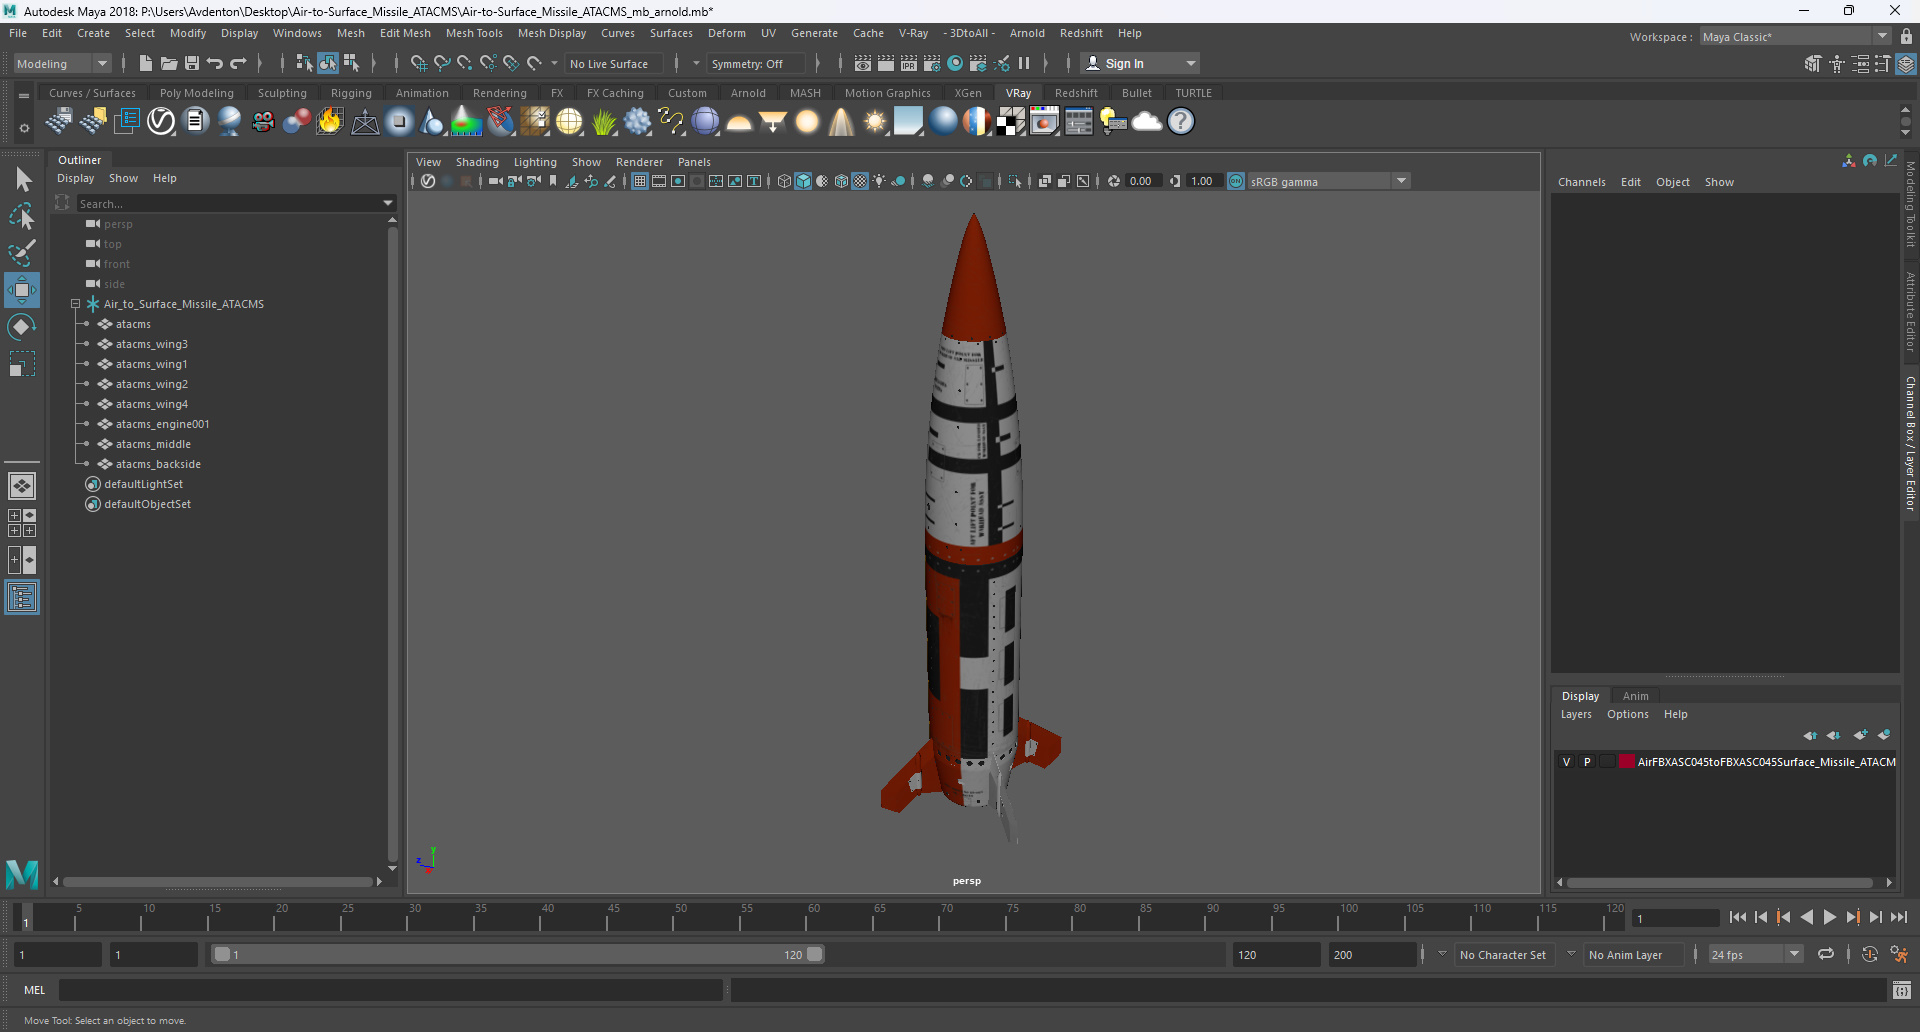This screenshot has width=1920, height=1032.
Task: Open the sRGB gamma dropdown
Action: [x=1328, y=181]
